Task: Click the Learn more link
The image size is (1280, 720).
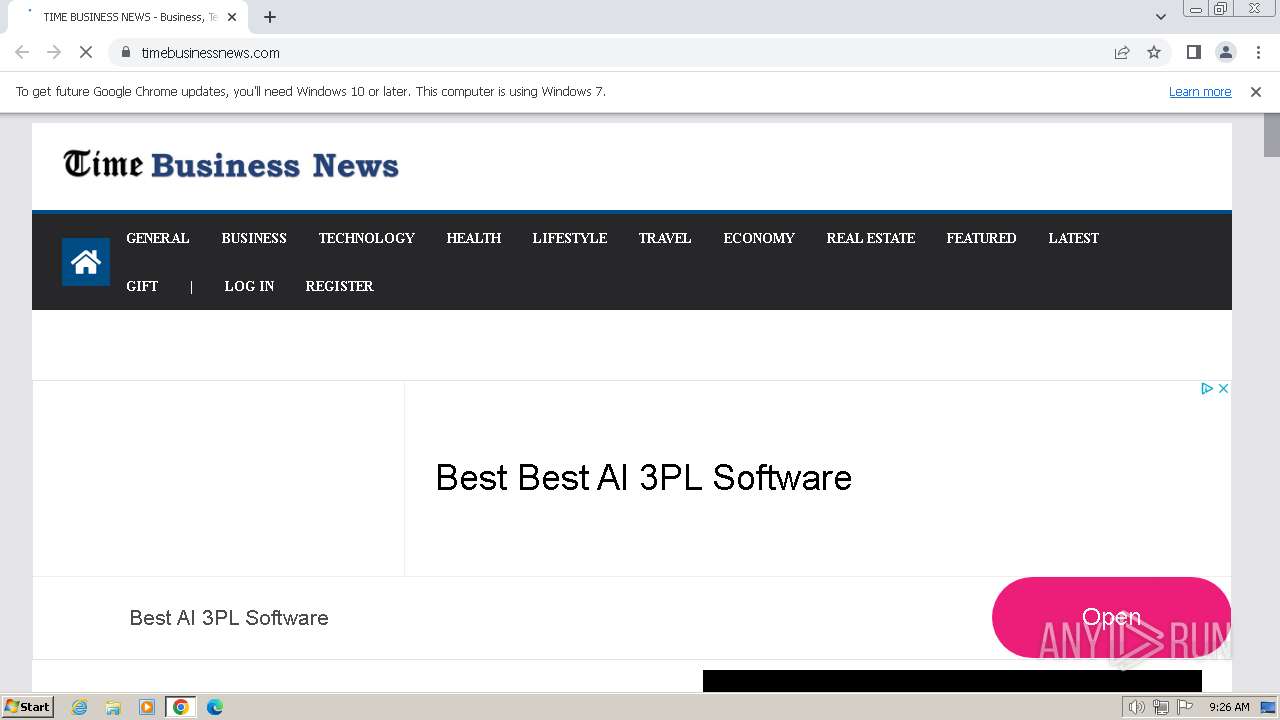Action: click(1200, 92)
